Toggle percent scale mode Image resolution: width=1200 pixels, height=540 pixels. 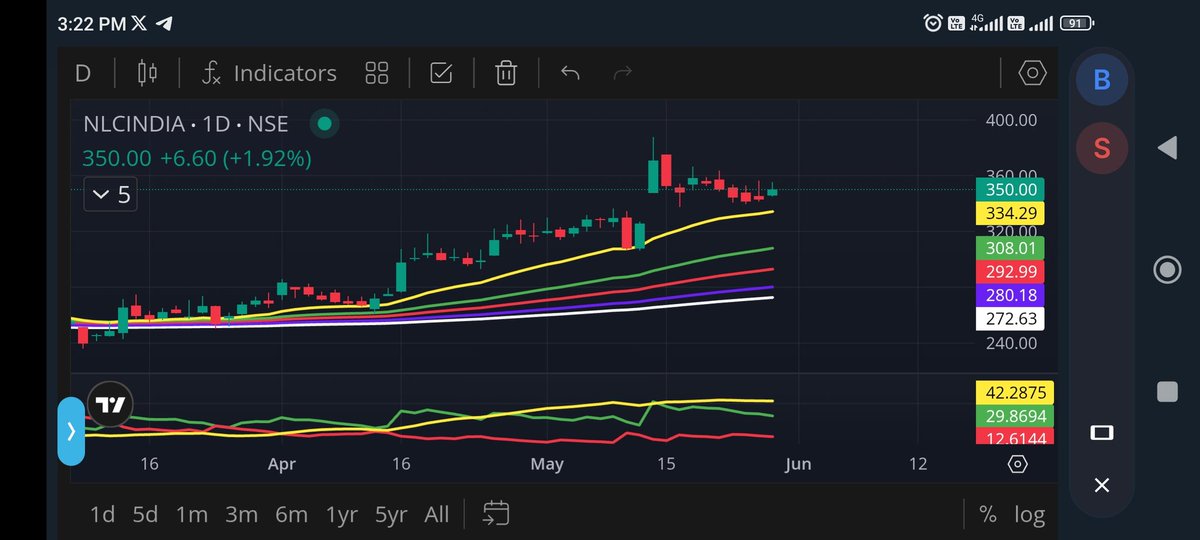(988, 514)
